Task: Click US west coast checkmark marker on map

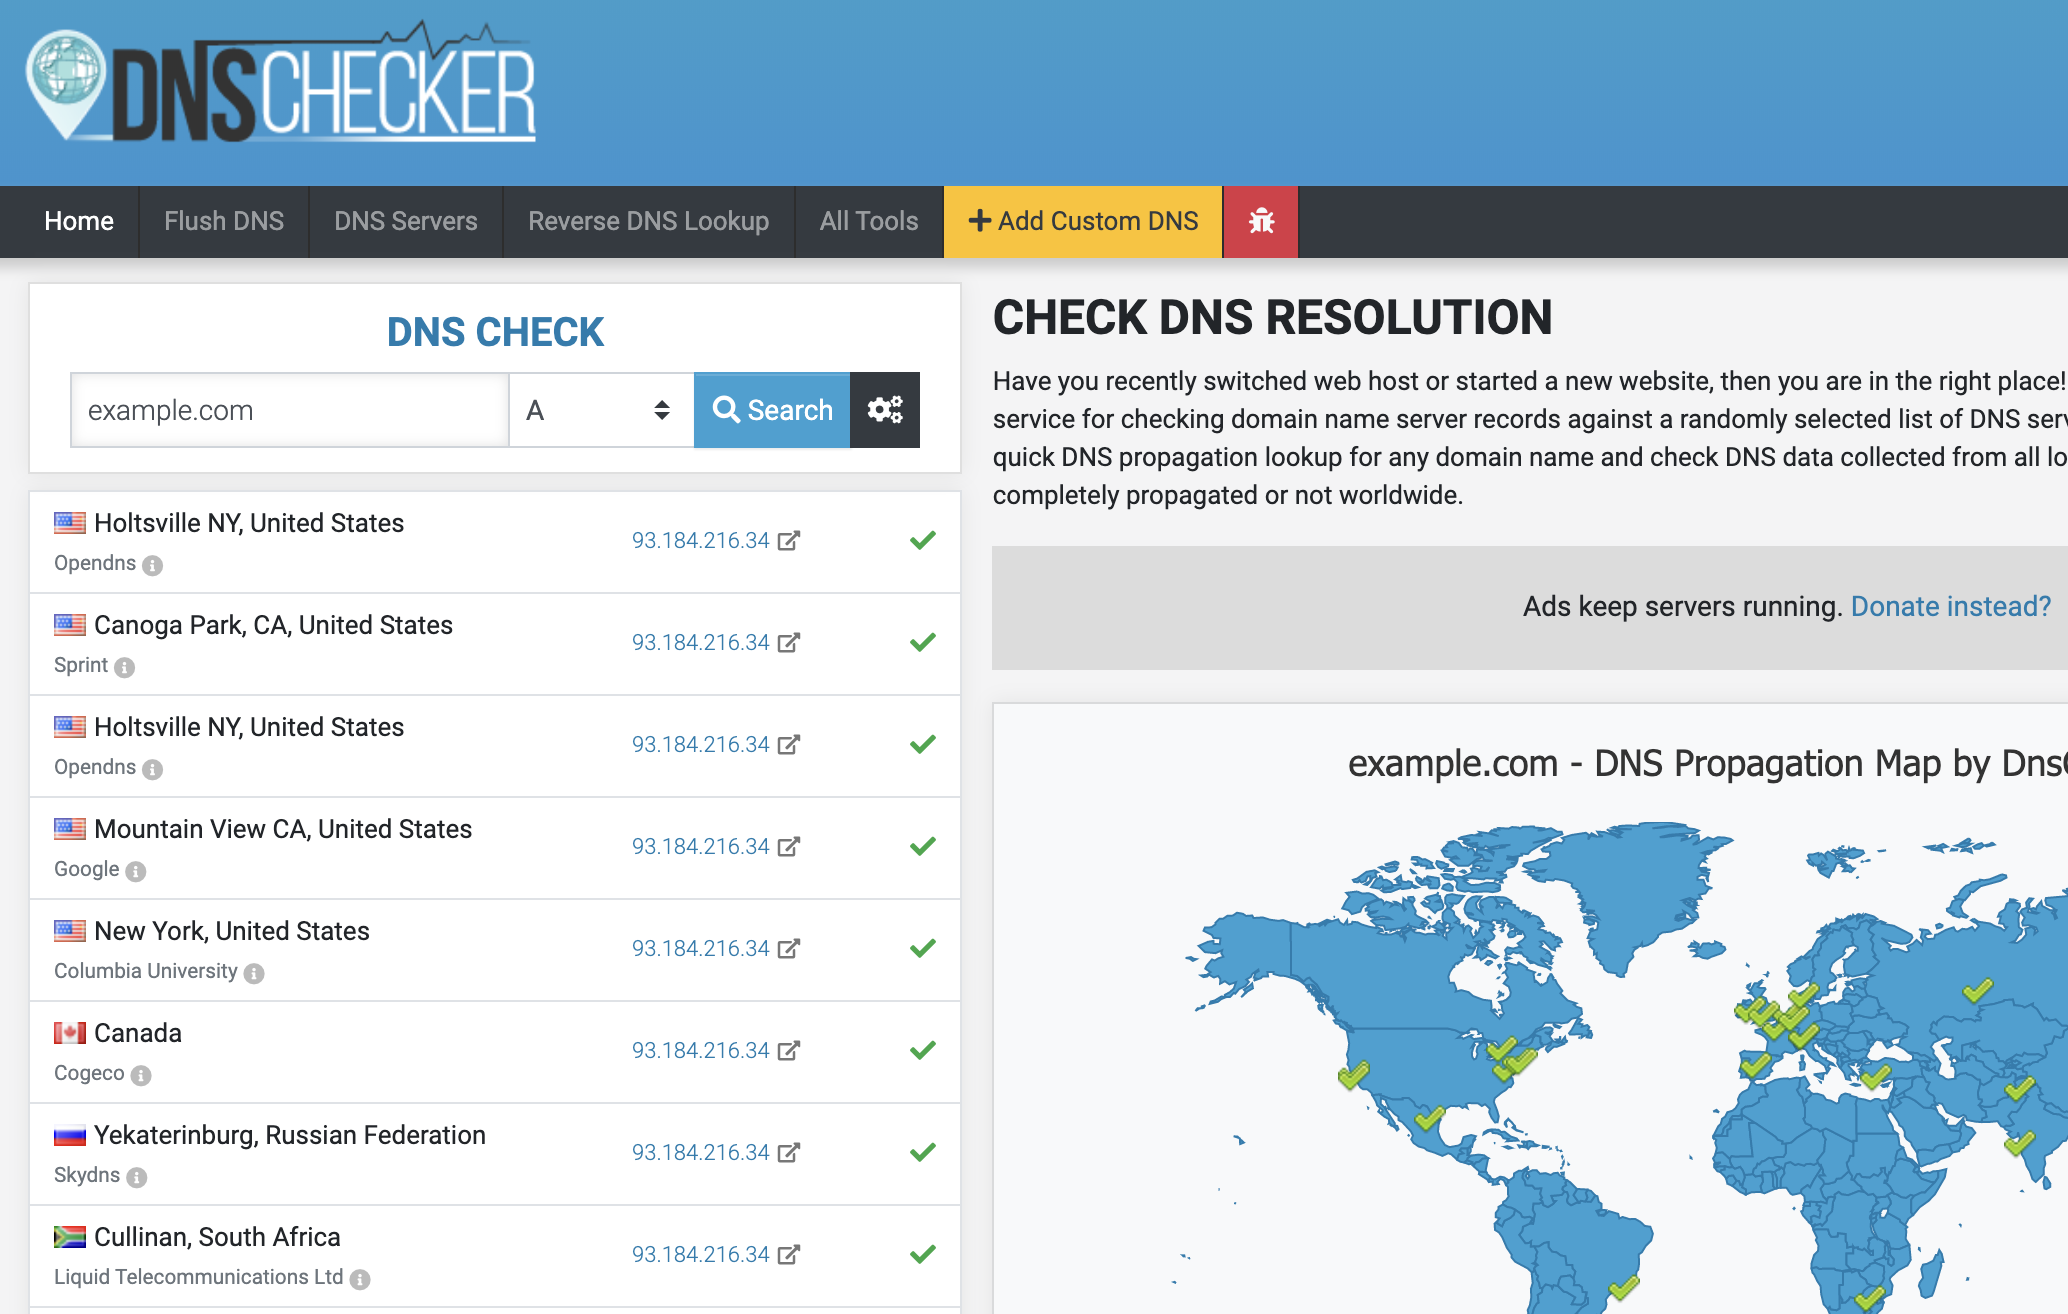Action: [1353, 1075]
